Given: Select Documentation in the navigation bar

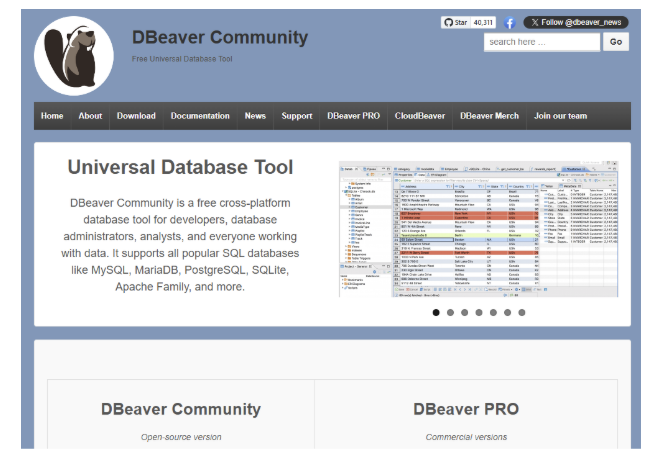Looking at the screenshot, I should (200, 116).
